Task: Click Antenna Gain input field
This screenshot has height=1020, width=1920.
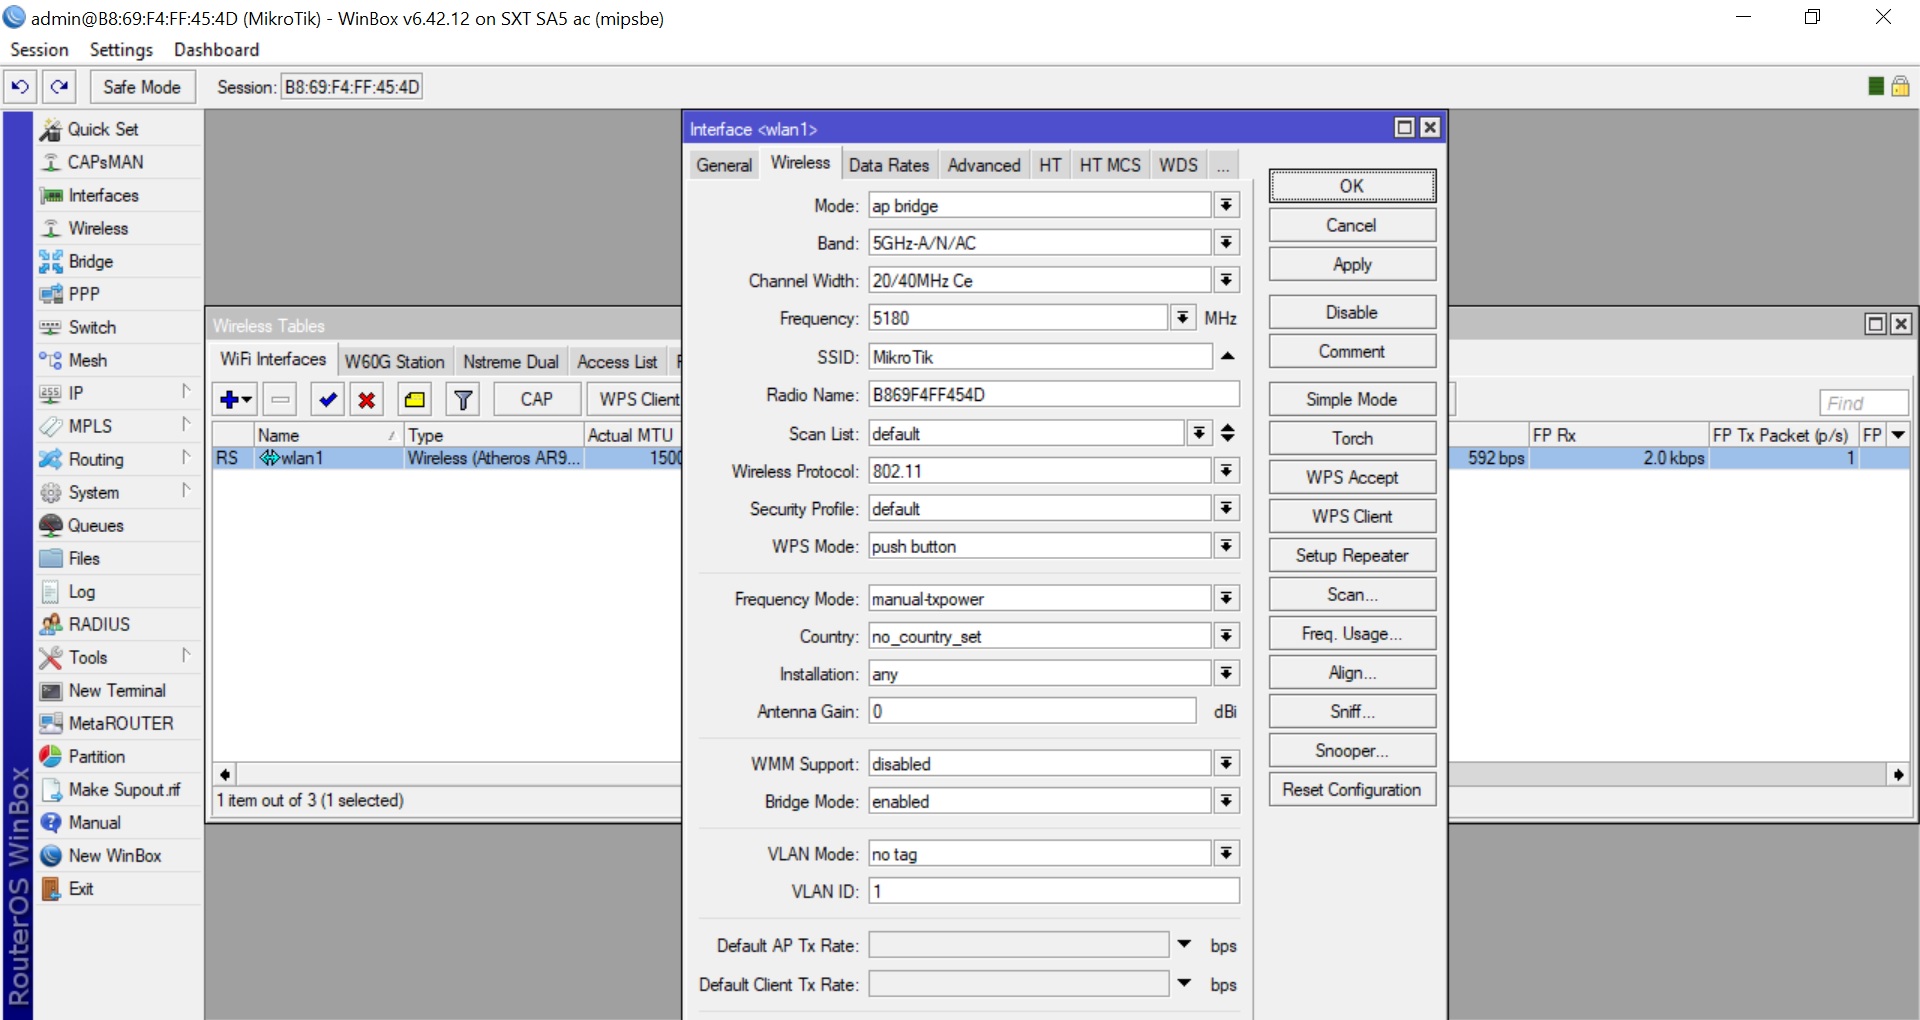Action: (1032, 711)
